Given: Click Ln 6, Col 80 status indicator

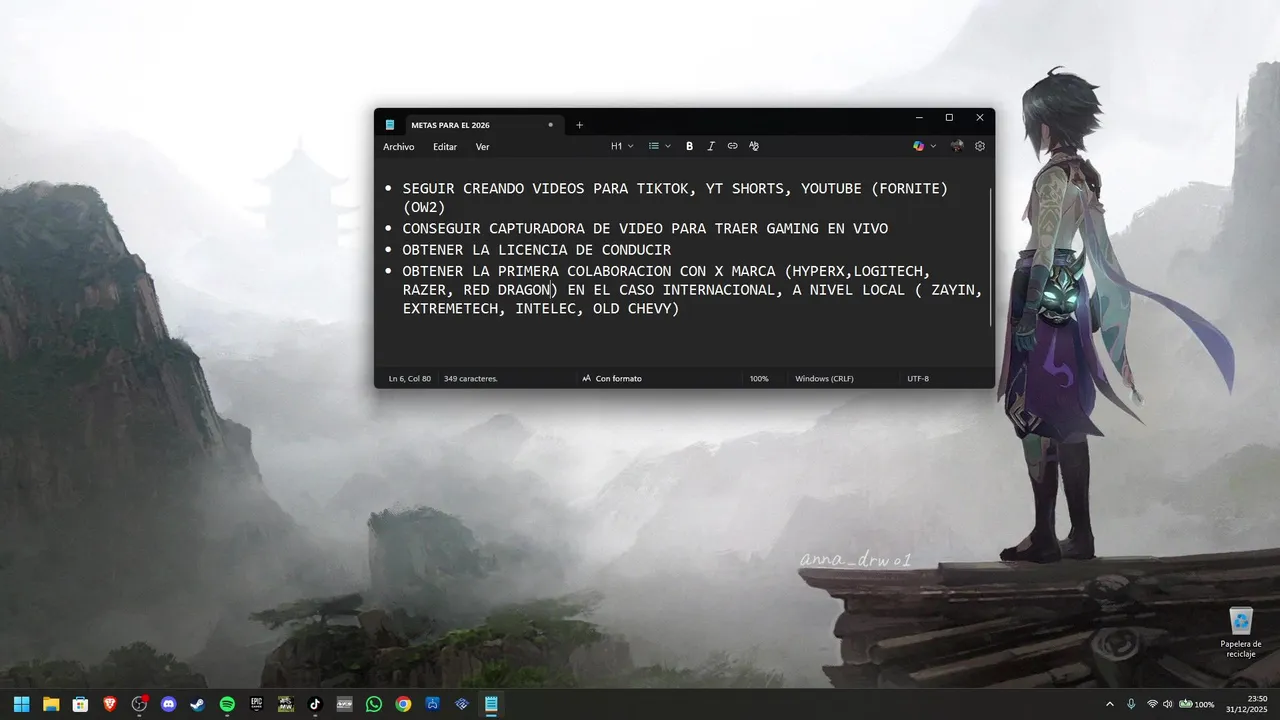Looking at the screenshot, I should coord(410,379).
